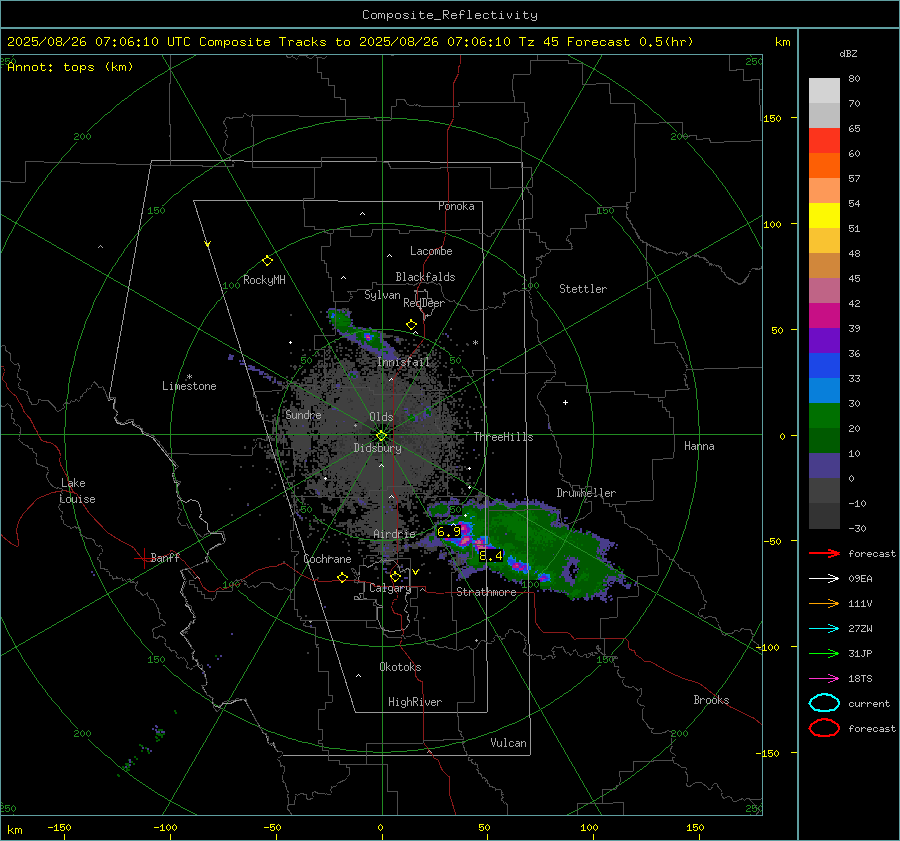
Task: Select the green 20–30 dBZ swatch
Action: (824, 416)
